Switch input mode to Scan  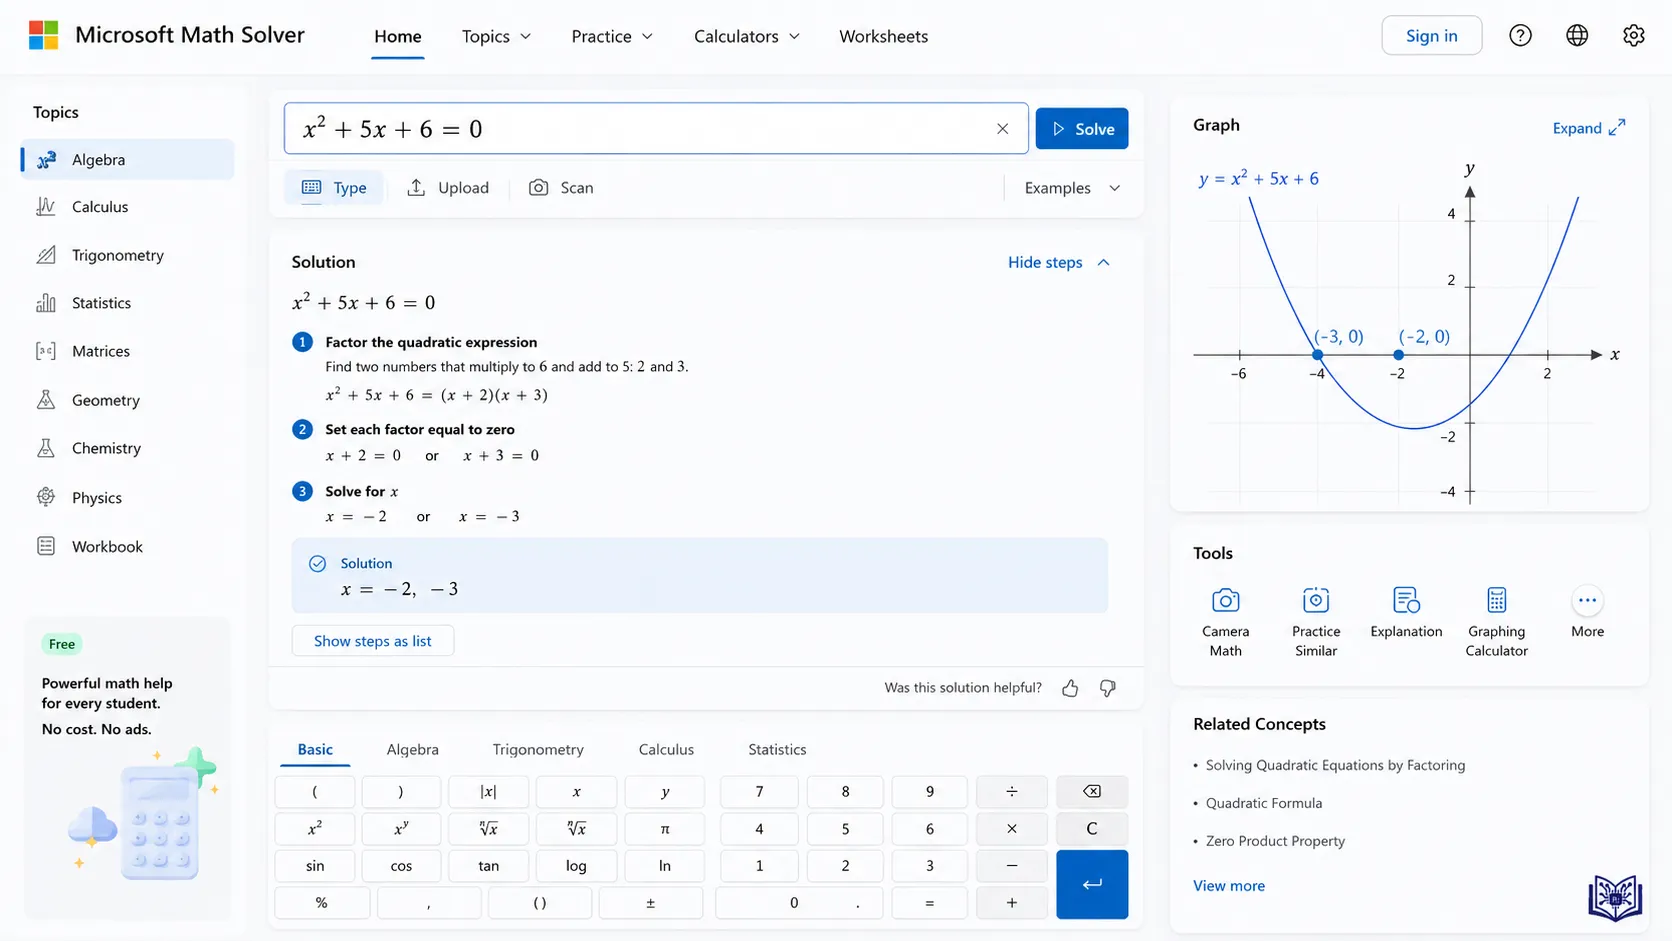561,188
